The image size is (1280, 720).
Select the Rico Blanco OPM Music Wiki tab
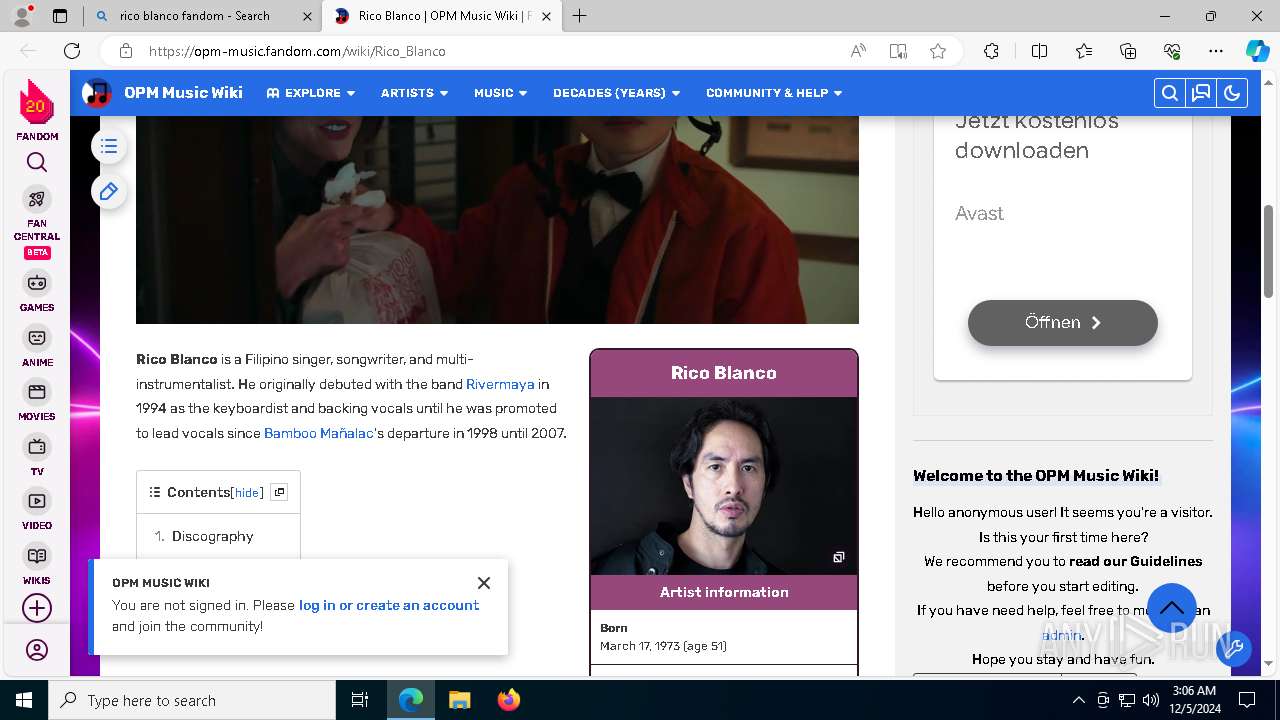point(440,16)
